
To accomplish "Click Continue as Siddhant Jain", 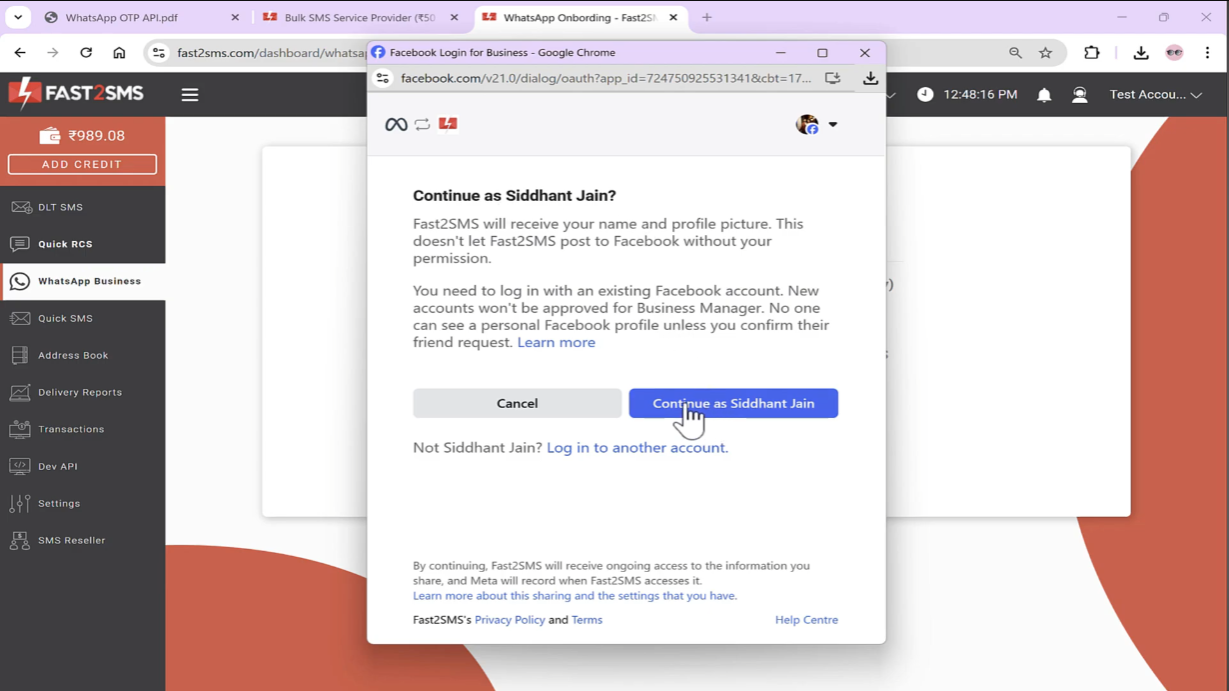I will pos(733,403).
